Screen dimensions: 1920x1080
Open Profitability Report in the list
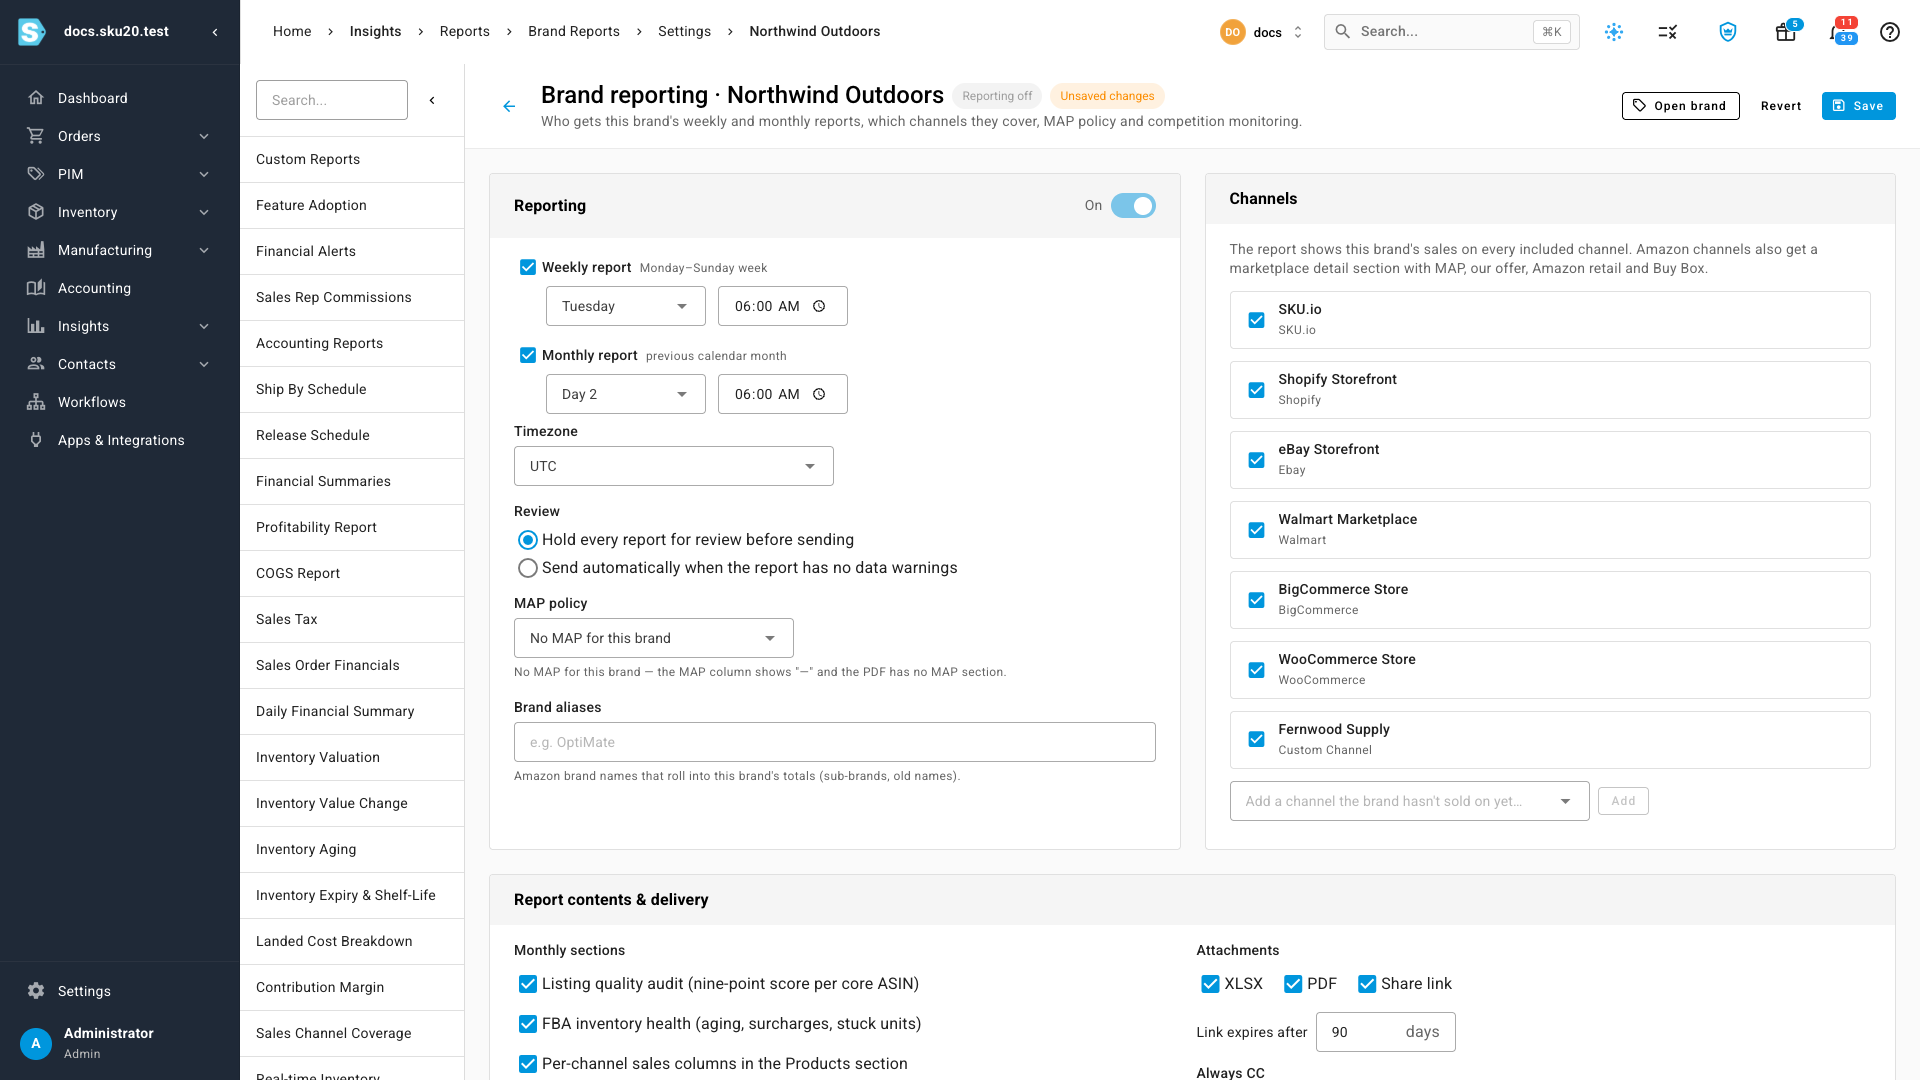pos(352,527)
